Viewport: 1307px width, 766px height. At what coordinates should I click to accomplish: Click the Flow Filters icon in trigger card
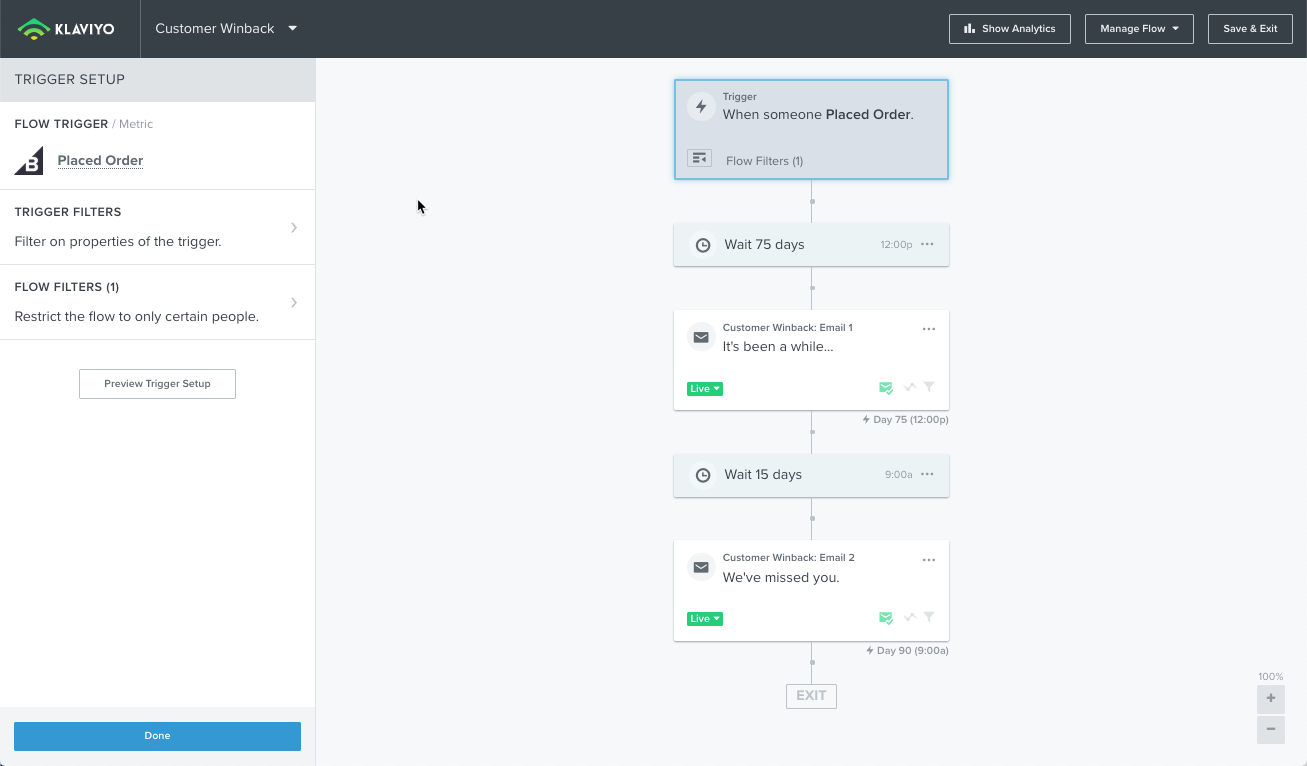coord(699,159)
